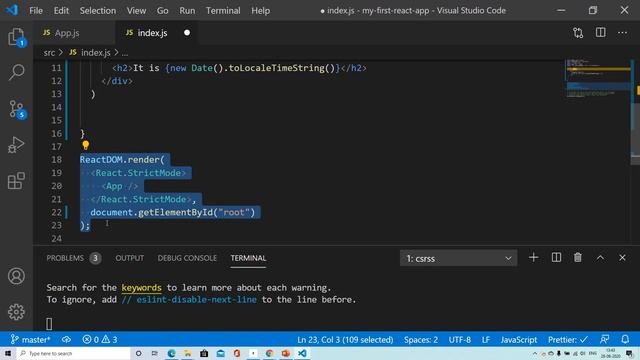Open the Search view in activity bar

click(16, 72)
